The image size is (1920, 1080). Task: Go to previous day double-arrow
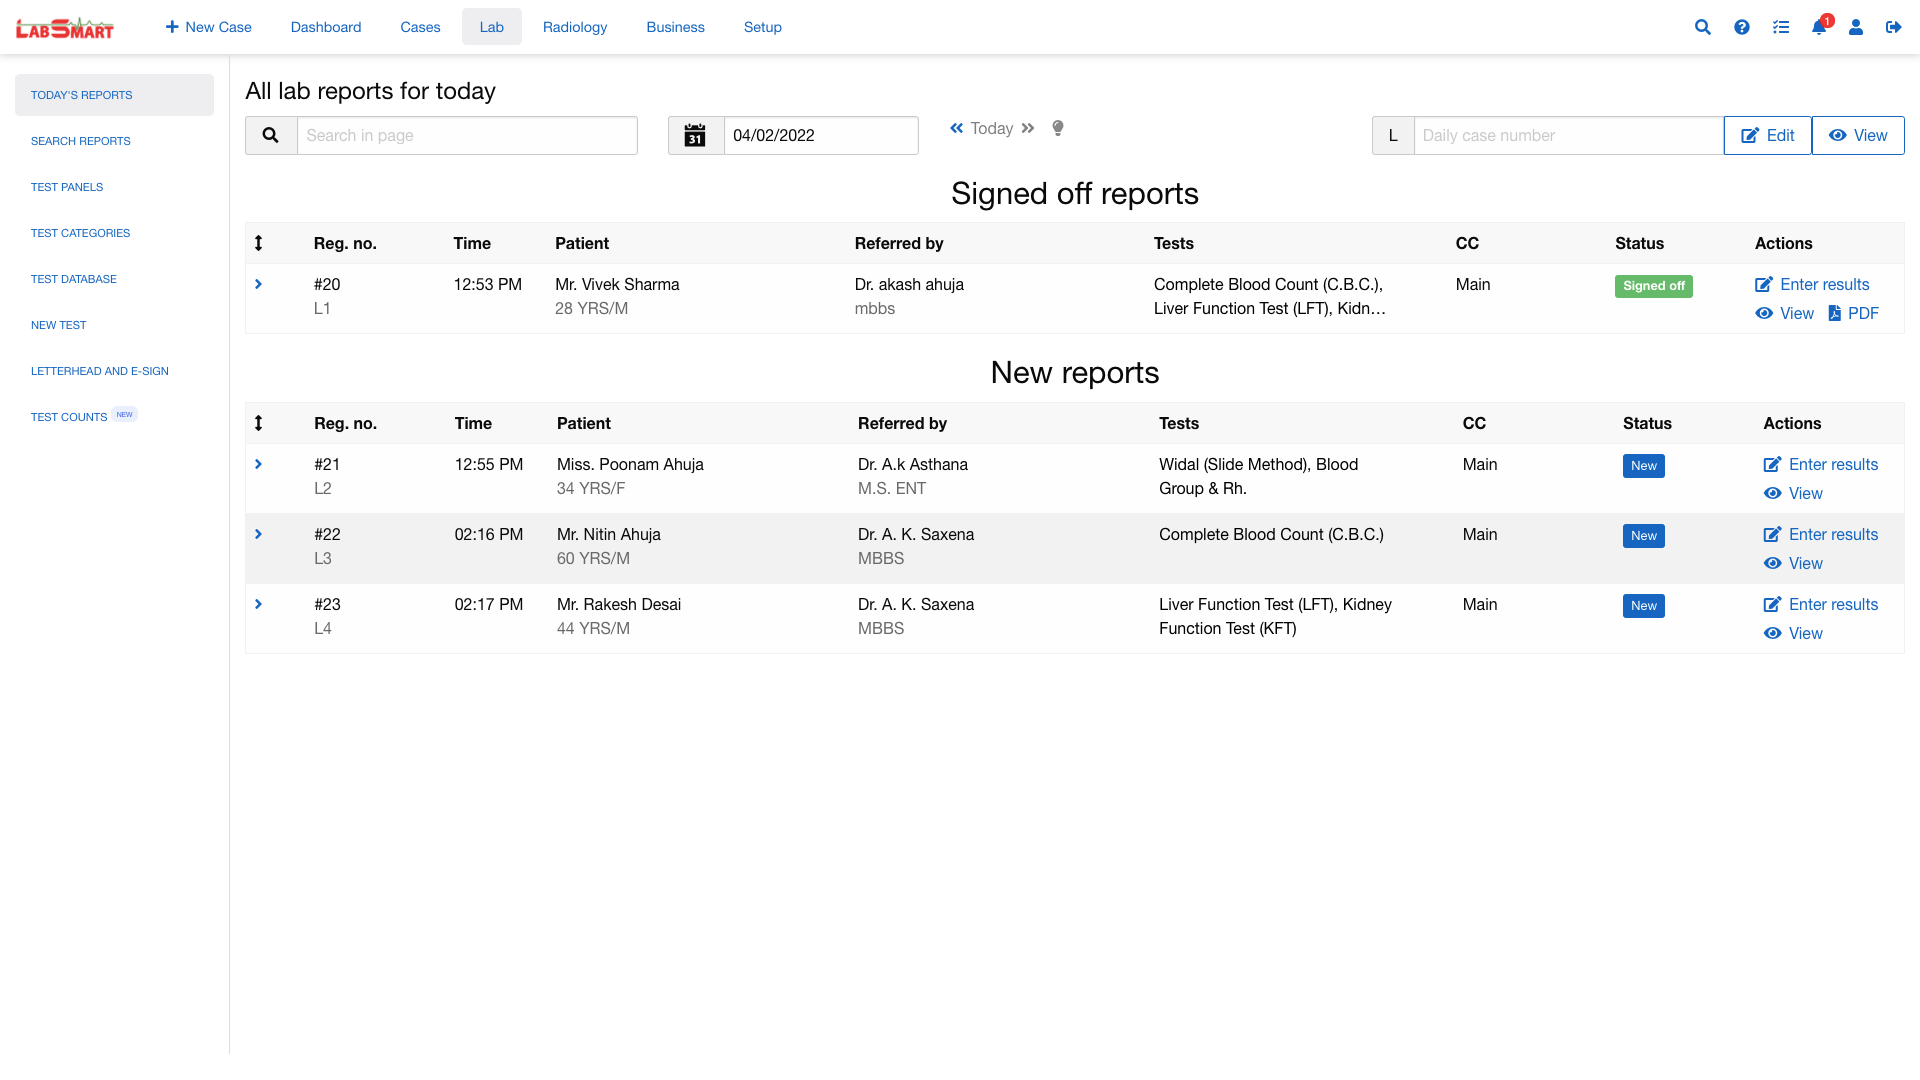[957, 128]
